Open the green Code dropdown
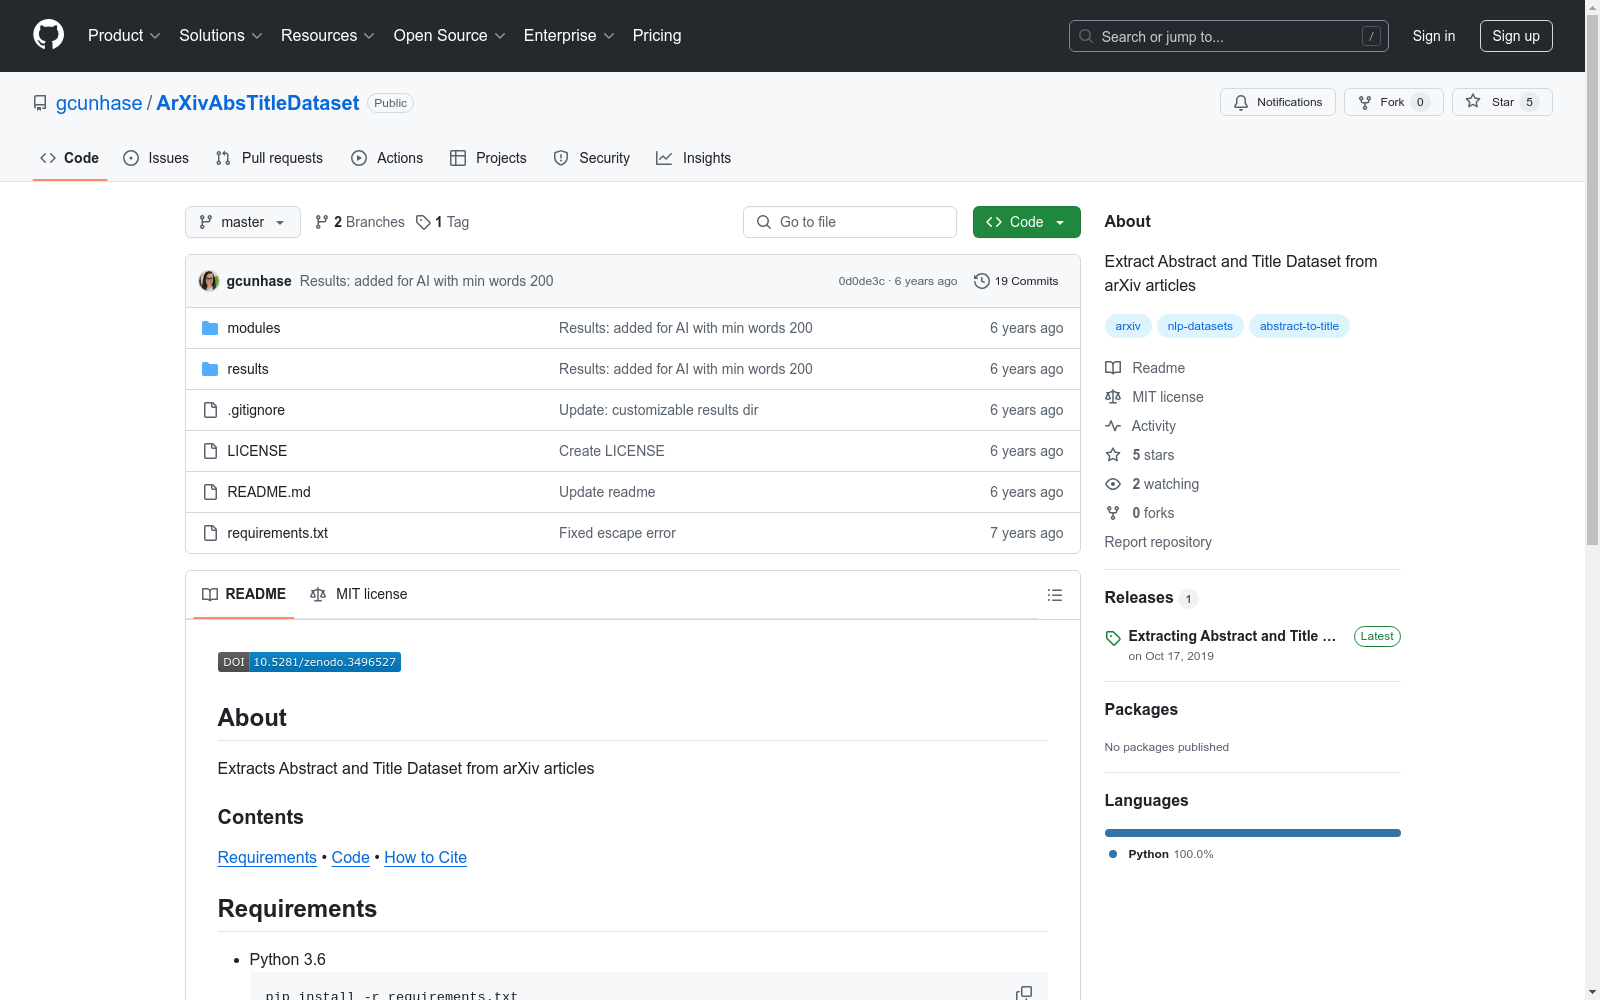1600x1000 pixels. (1026, 222)
